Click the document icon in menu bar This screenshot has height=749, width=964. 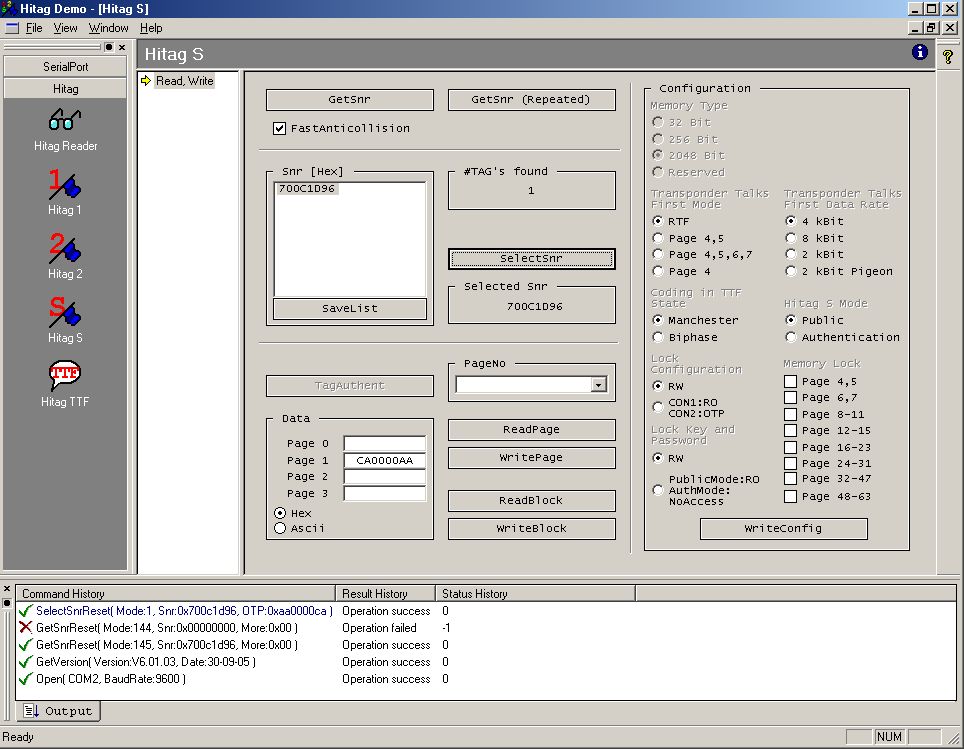point(12,28)
